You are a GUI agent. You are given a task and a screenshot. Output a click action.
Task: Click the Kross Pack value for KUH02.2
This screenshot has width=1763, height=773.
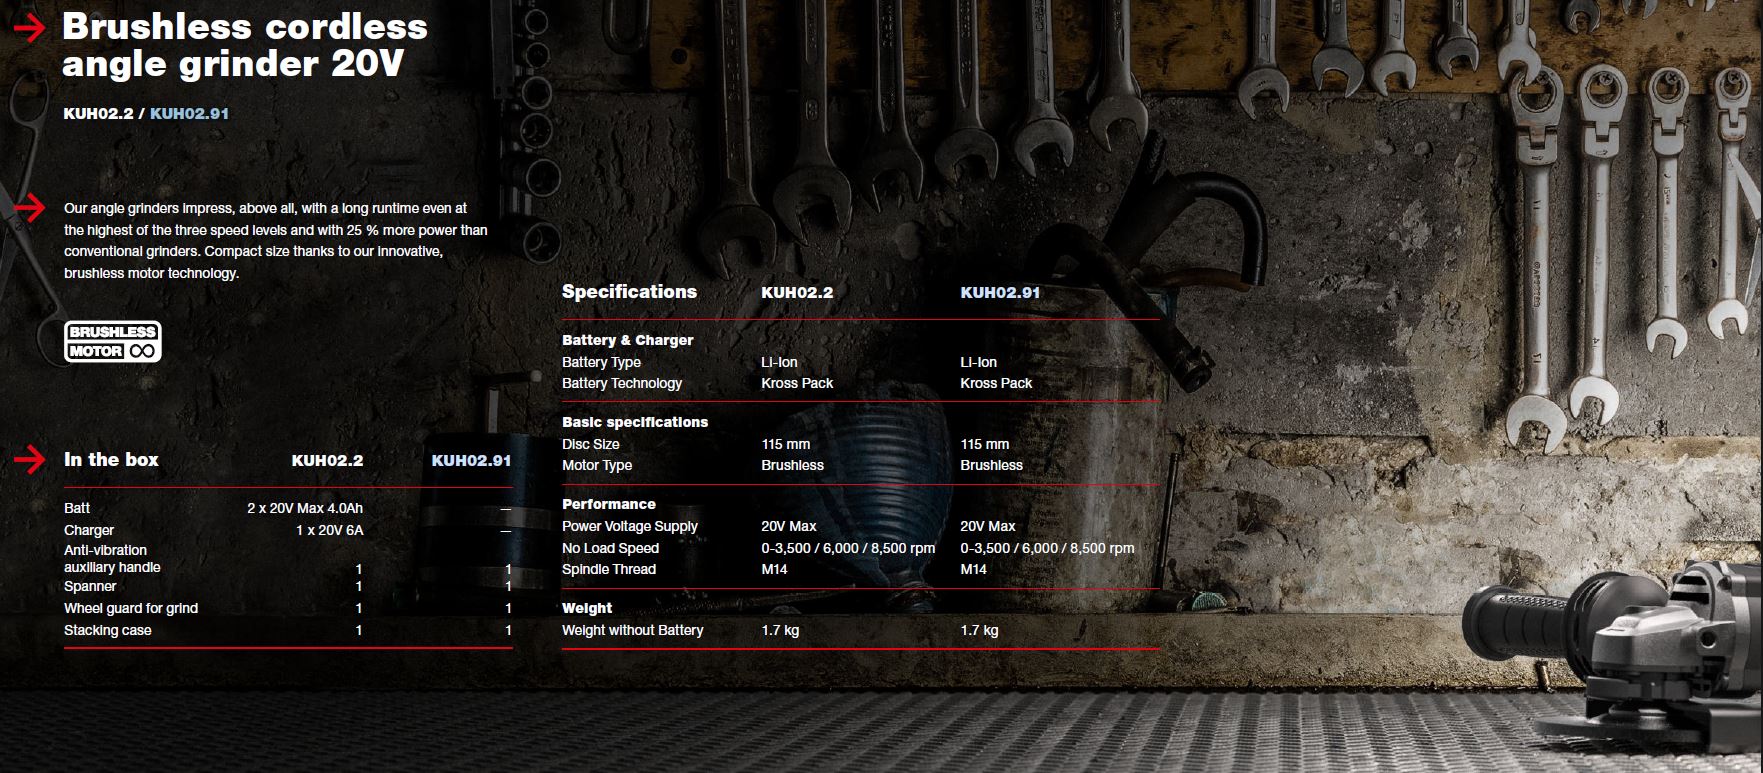pyautogui.click(x=797, y=383)
